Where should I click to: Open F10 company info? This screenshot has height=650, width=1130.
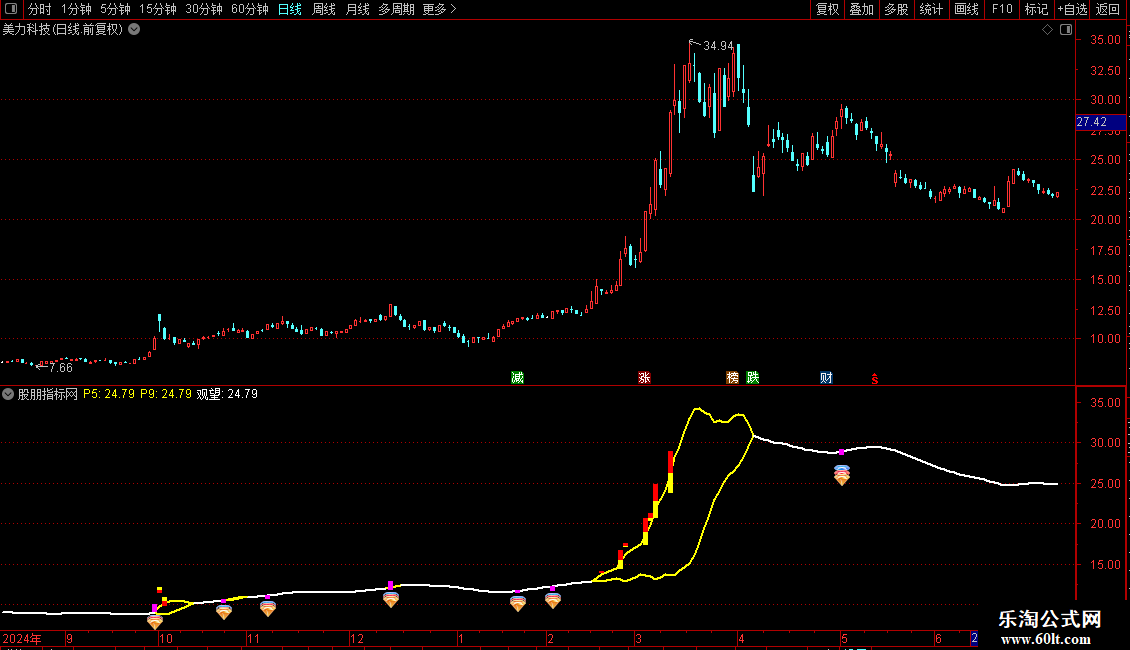1002,9
